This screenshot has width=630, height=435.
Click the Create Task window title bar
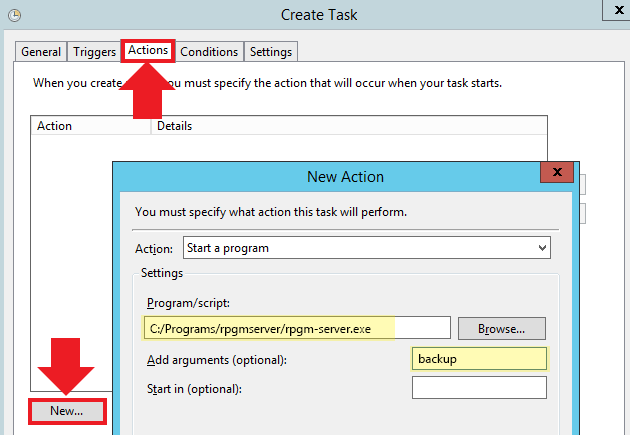click(x=319, y=15)
